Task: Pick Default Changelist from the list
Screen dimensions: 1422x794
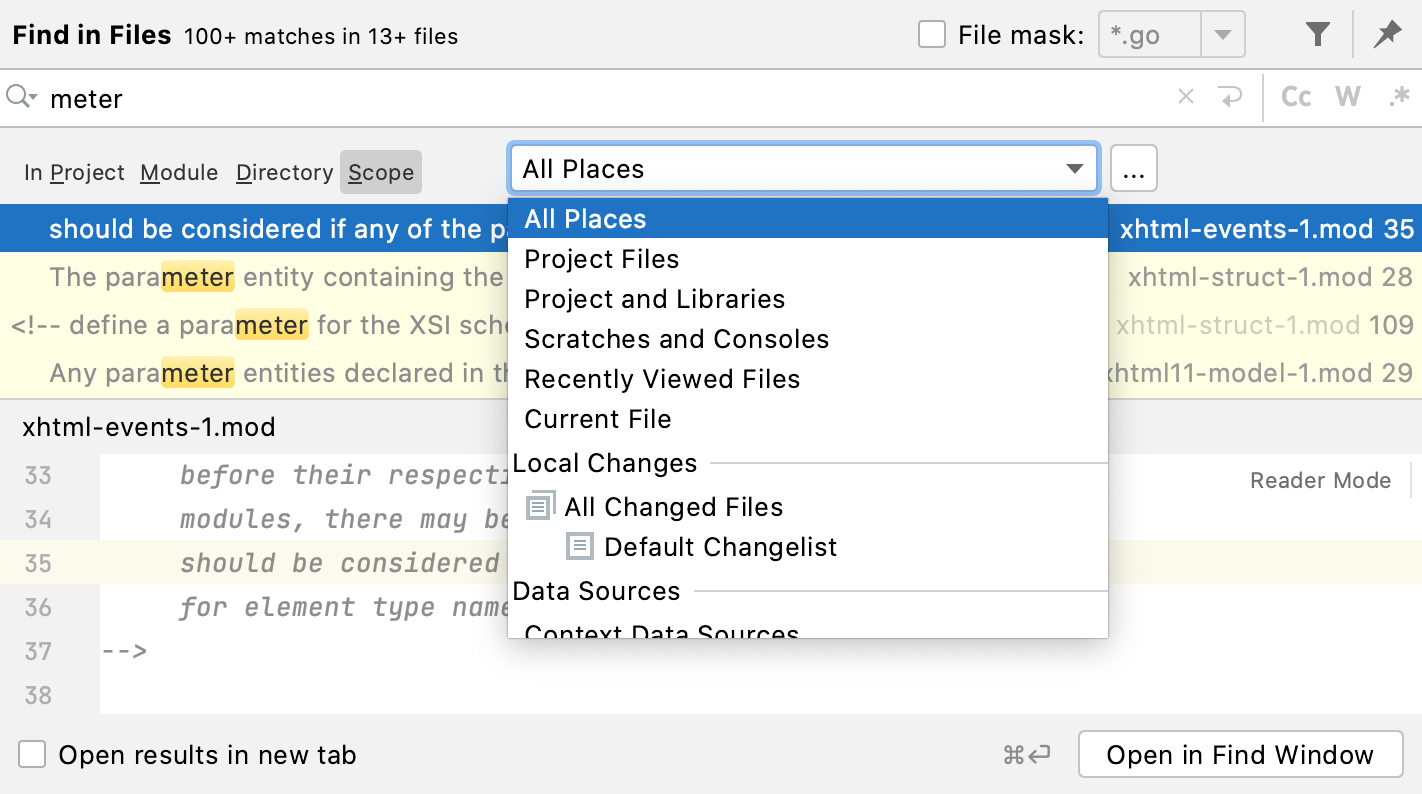Action: coord(720,547)
